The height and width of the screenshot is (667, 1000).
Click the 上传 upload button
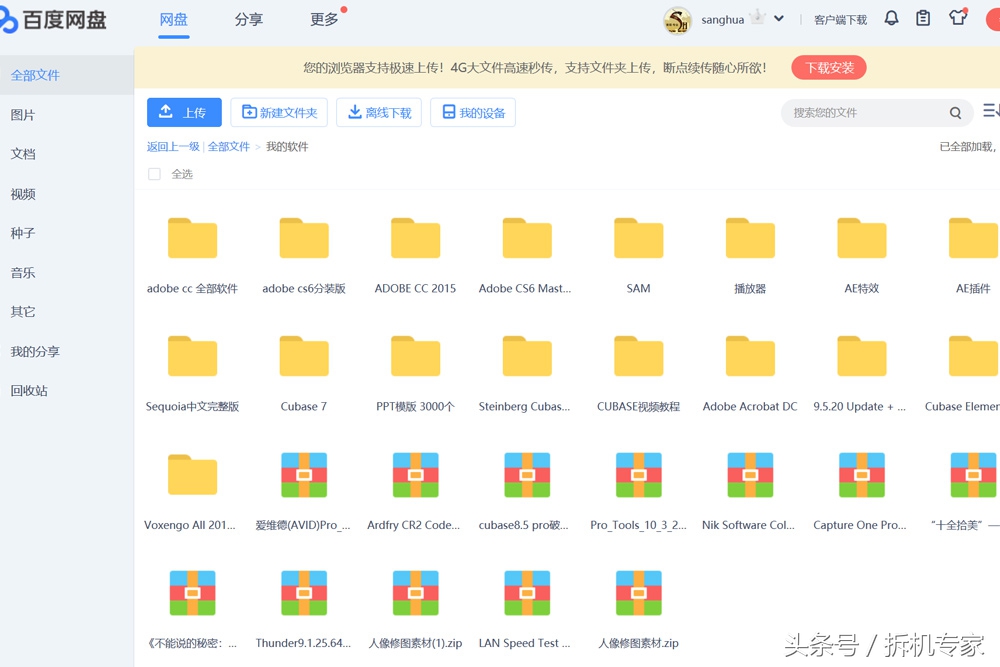[184, 112]
